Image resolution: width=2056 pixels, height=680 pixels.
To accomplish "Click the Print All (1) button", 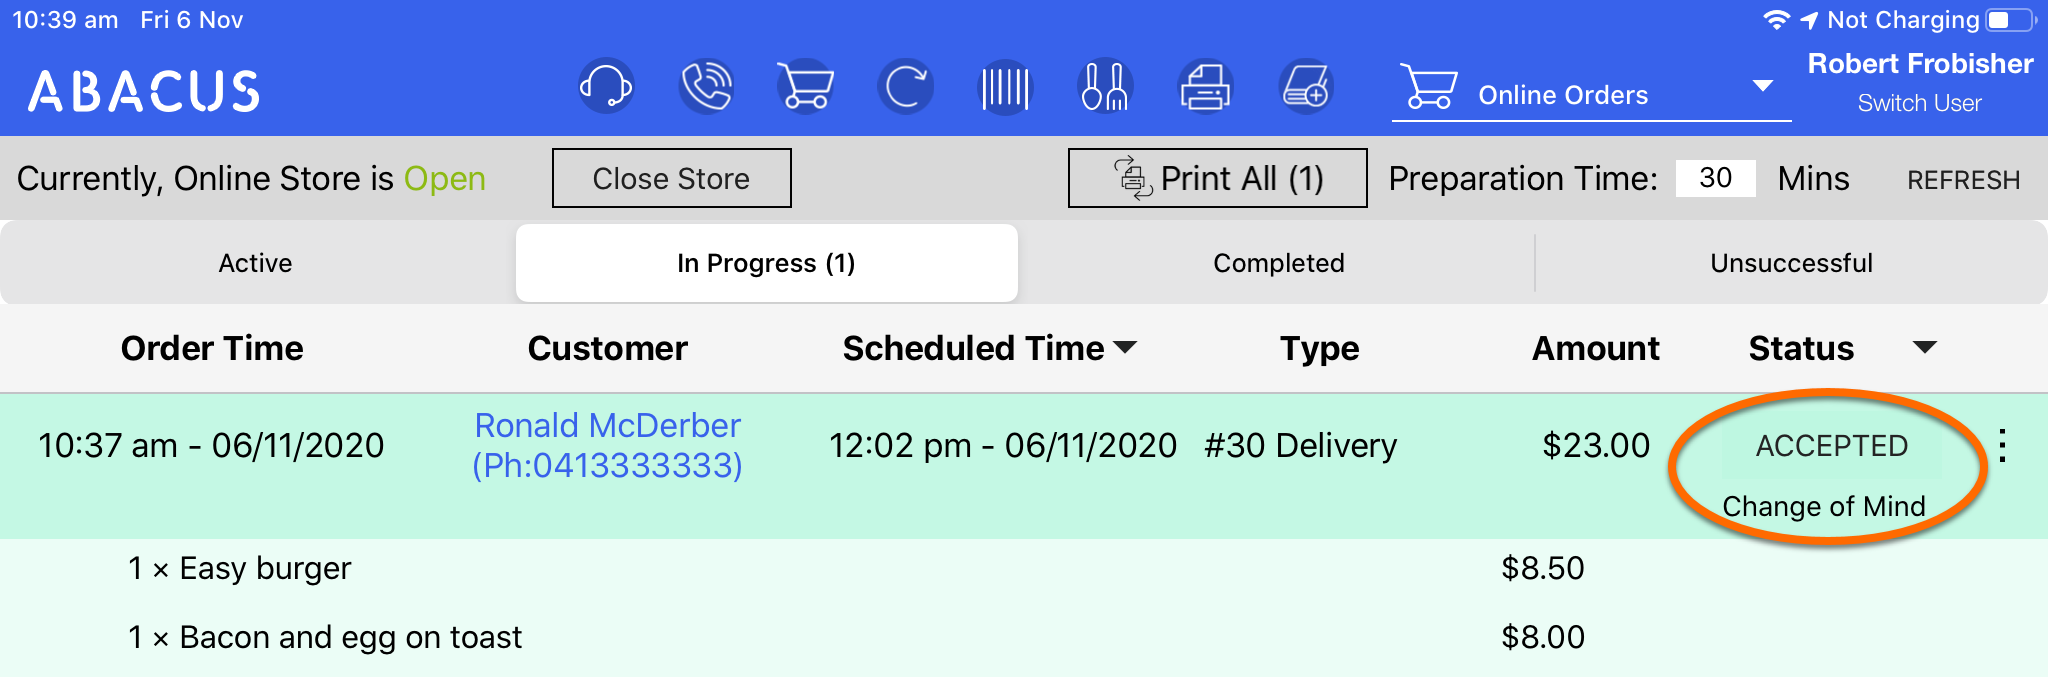I will (1217, 178).
